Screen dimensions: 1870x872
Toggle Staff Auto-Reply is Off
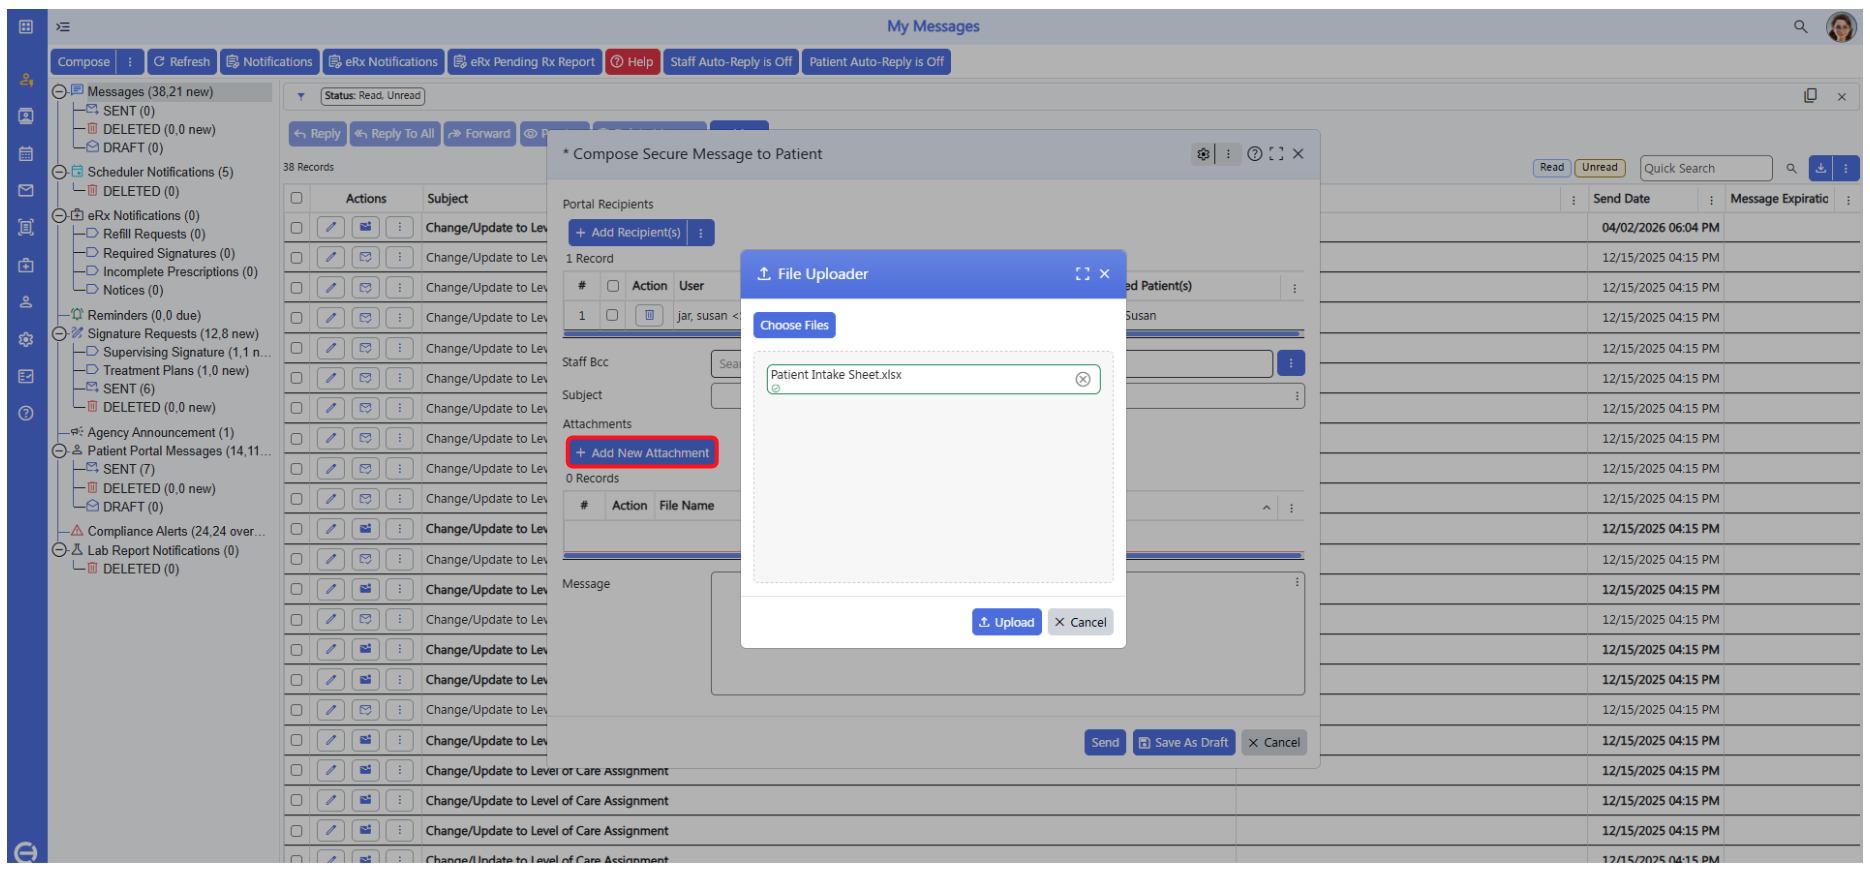pos(731,62)
